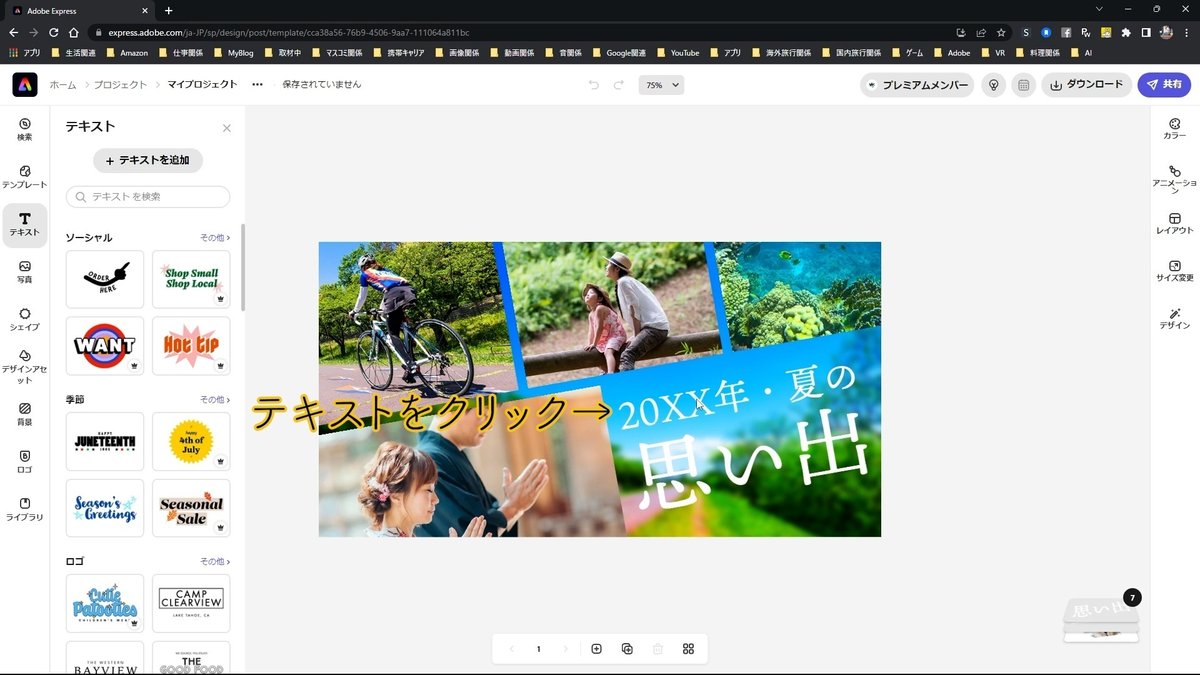Open the デザインアセット panel
1200x675 pixels.
tap(25, 367)
